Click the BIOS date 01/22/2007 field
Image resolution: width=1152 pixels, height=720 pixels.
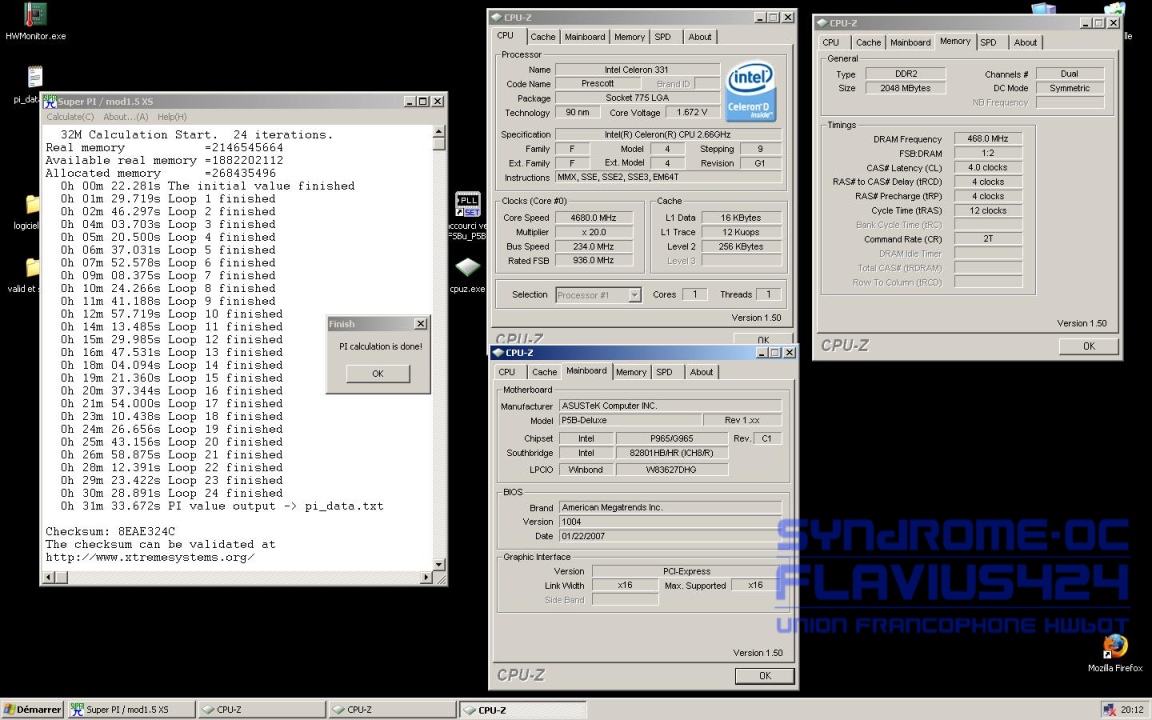click(x=670, y=536)
